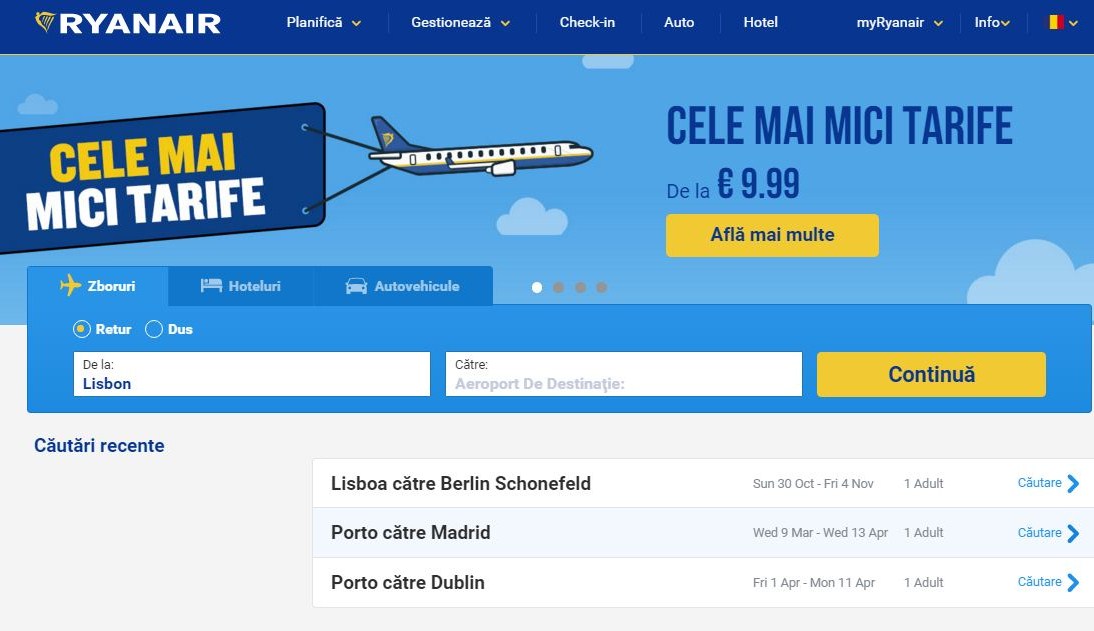
Task: Expand the Info navigation dropdown
Action: pyautogui.click(x=991, y=21)
